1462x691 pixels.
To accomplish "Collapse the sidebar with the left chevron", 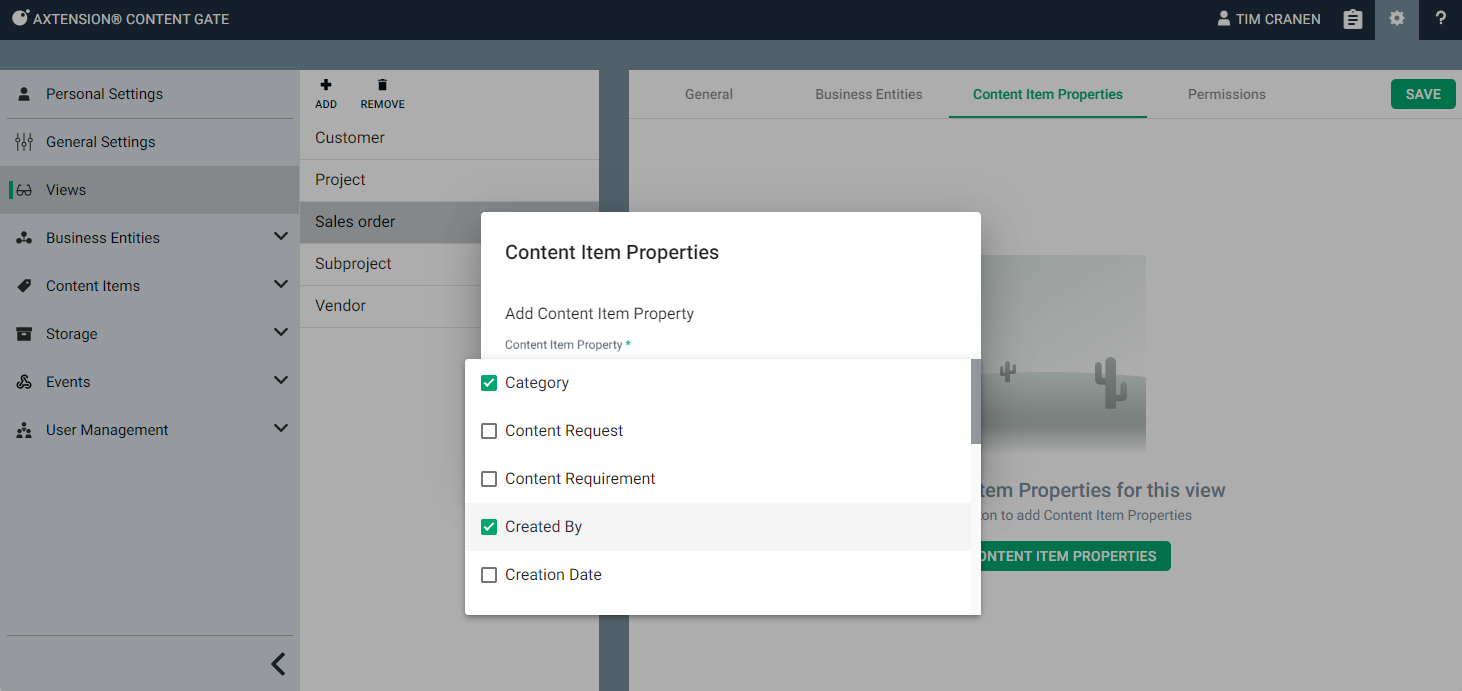I will click(x=278, y=664).
